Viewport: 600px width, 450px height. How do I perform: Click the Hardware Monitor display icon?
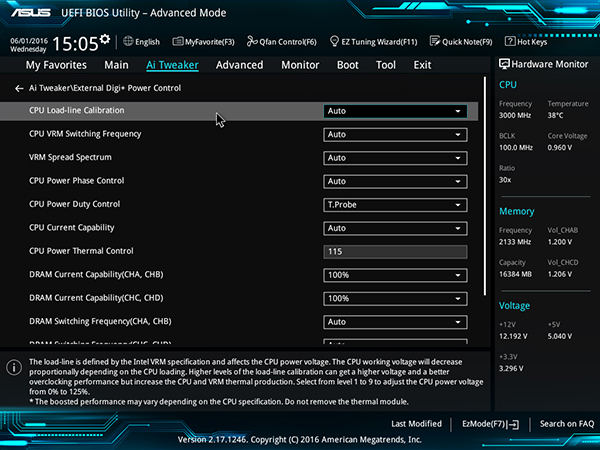click(504, 64)
